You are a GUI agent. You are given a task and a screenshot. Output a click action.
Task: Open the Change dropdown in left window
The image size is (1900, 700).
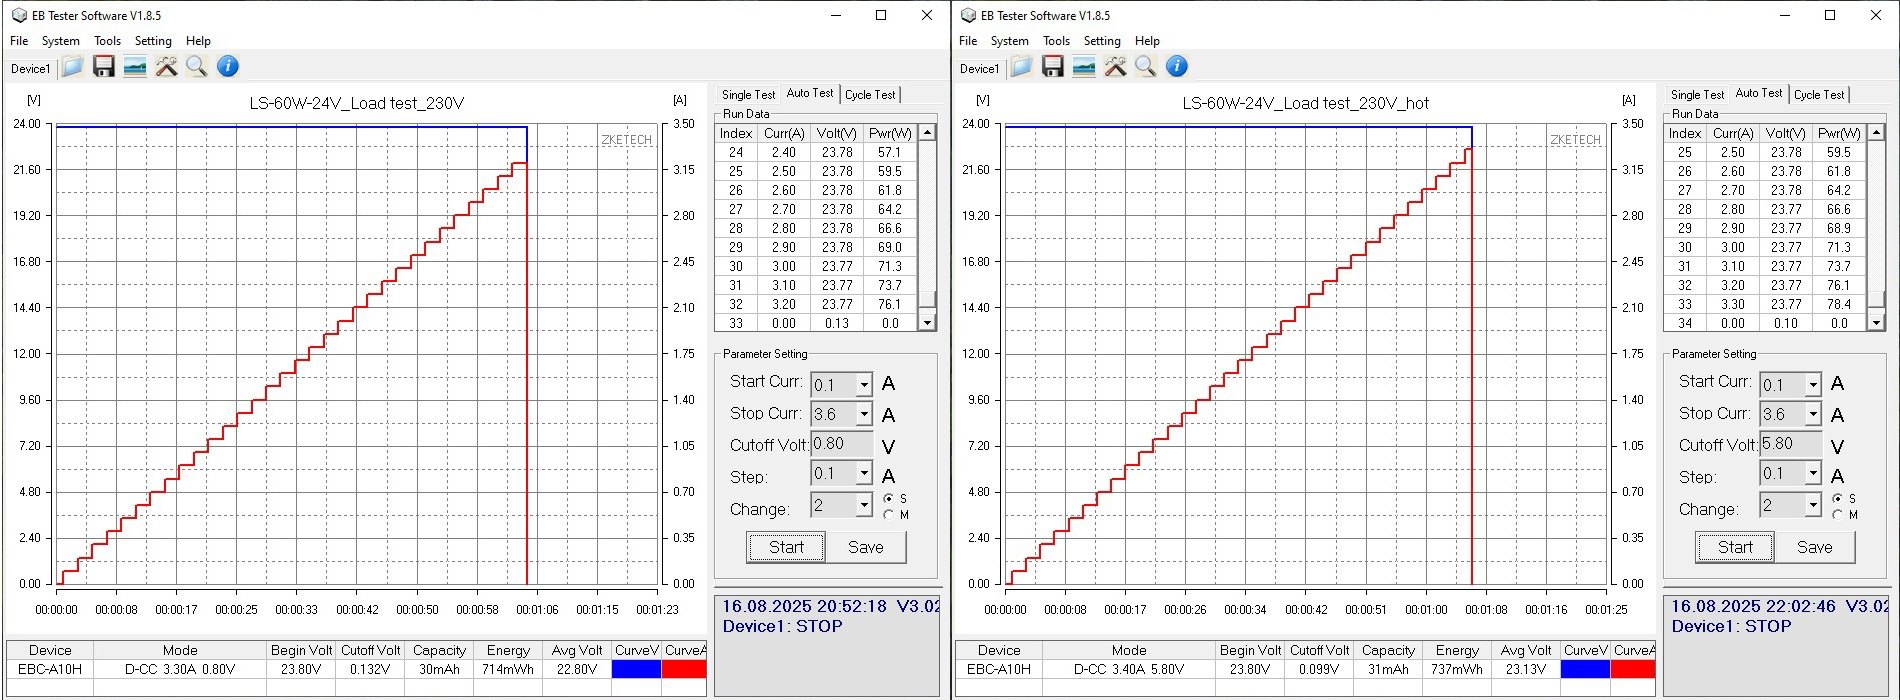(863, 506)
